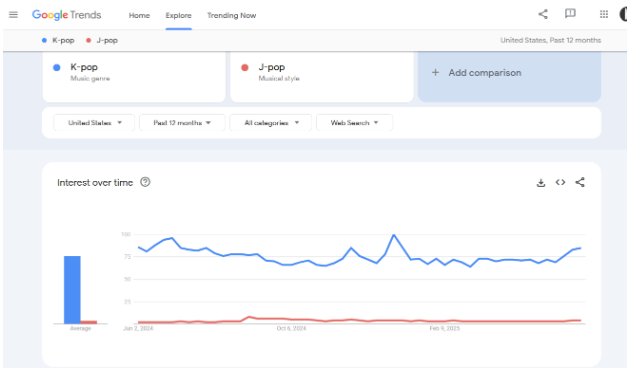This screenshot has height=377, width=629.
Task: Click the K-pop peak at 100
Action: (394, 235)
